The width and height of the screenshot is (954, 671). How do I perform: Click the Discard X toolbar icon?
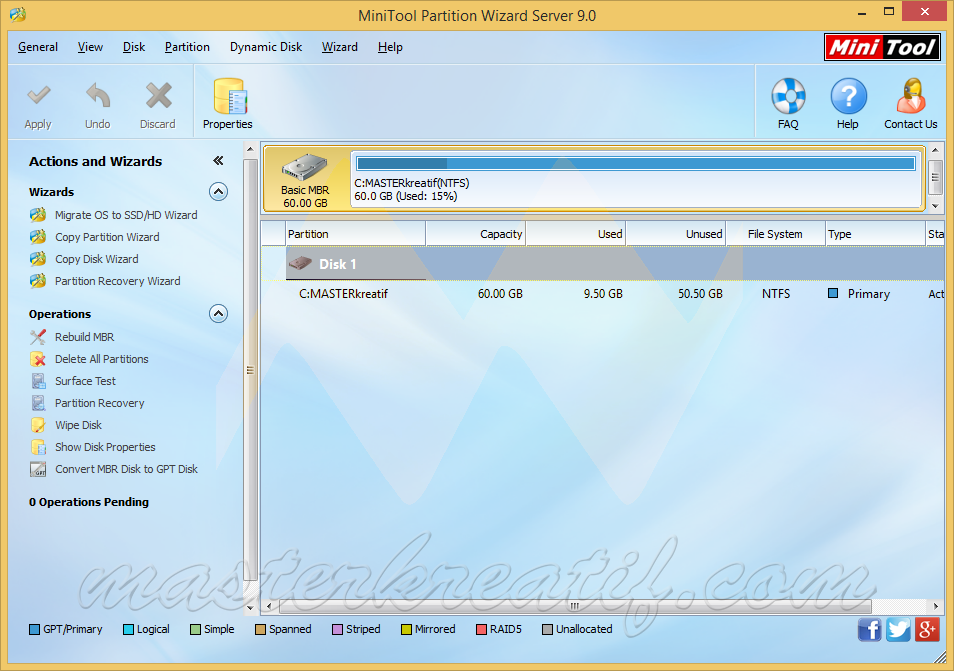(x=158, y=96)
